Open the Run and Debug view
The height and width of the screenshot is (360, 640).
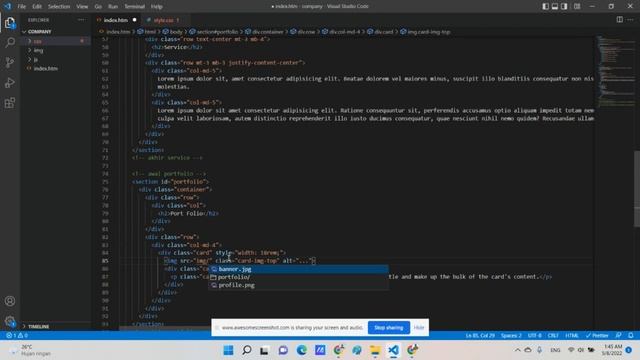[x=10, y=82]
